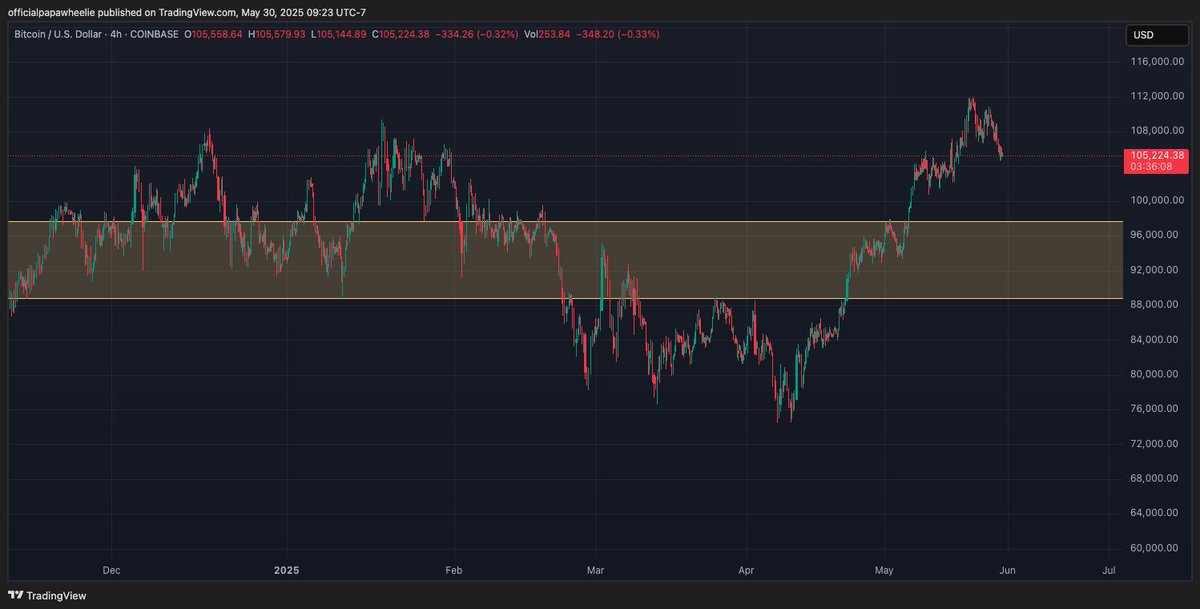This screenshot has height=609, width=1200.
Task: Click the 03:36:08 candle countdown timer
Action: (1151, 167)
